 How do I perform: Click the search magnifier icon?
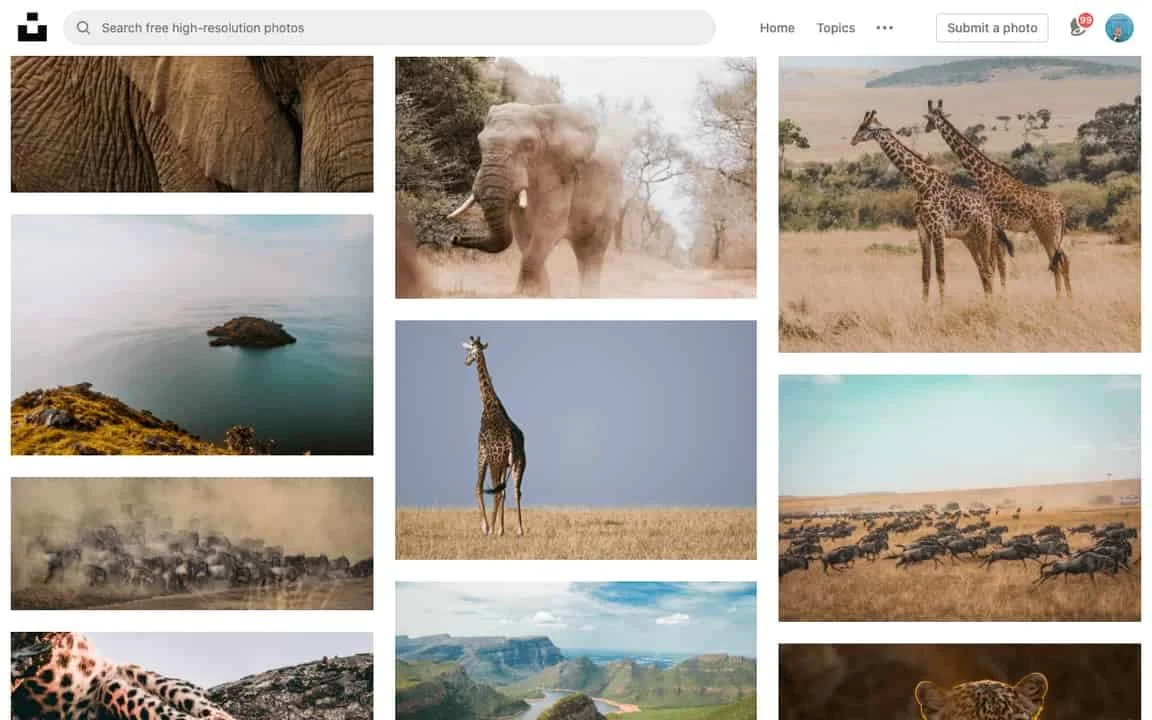coord(83,28)
